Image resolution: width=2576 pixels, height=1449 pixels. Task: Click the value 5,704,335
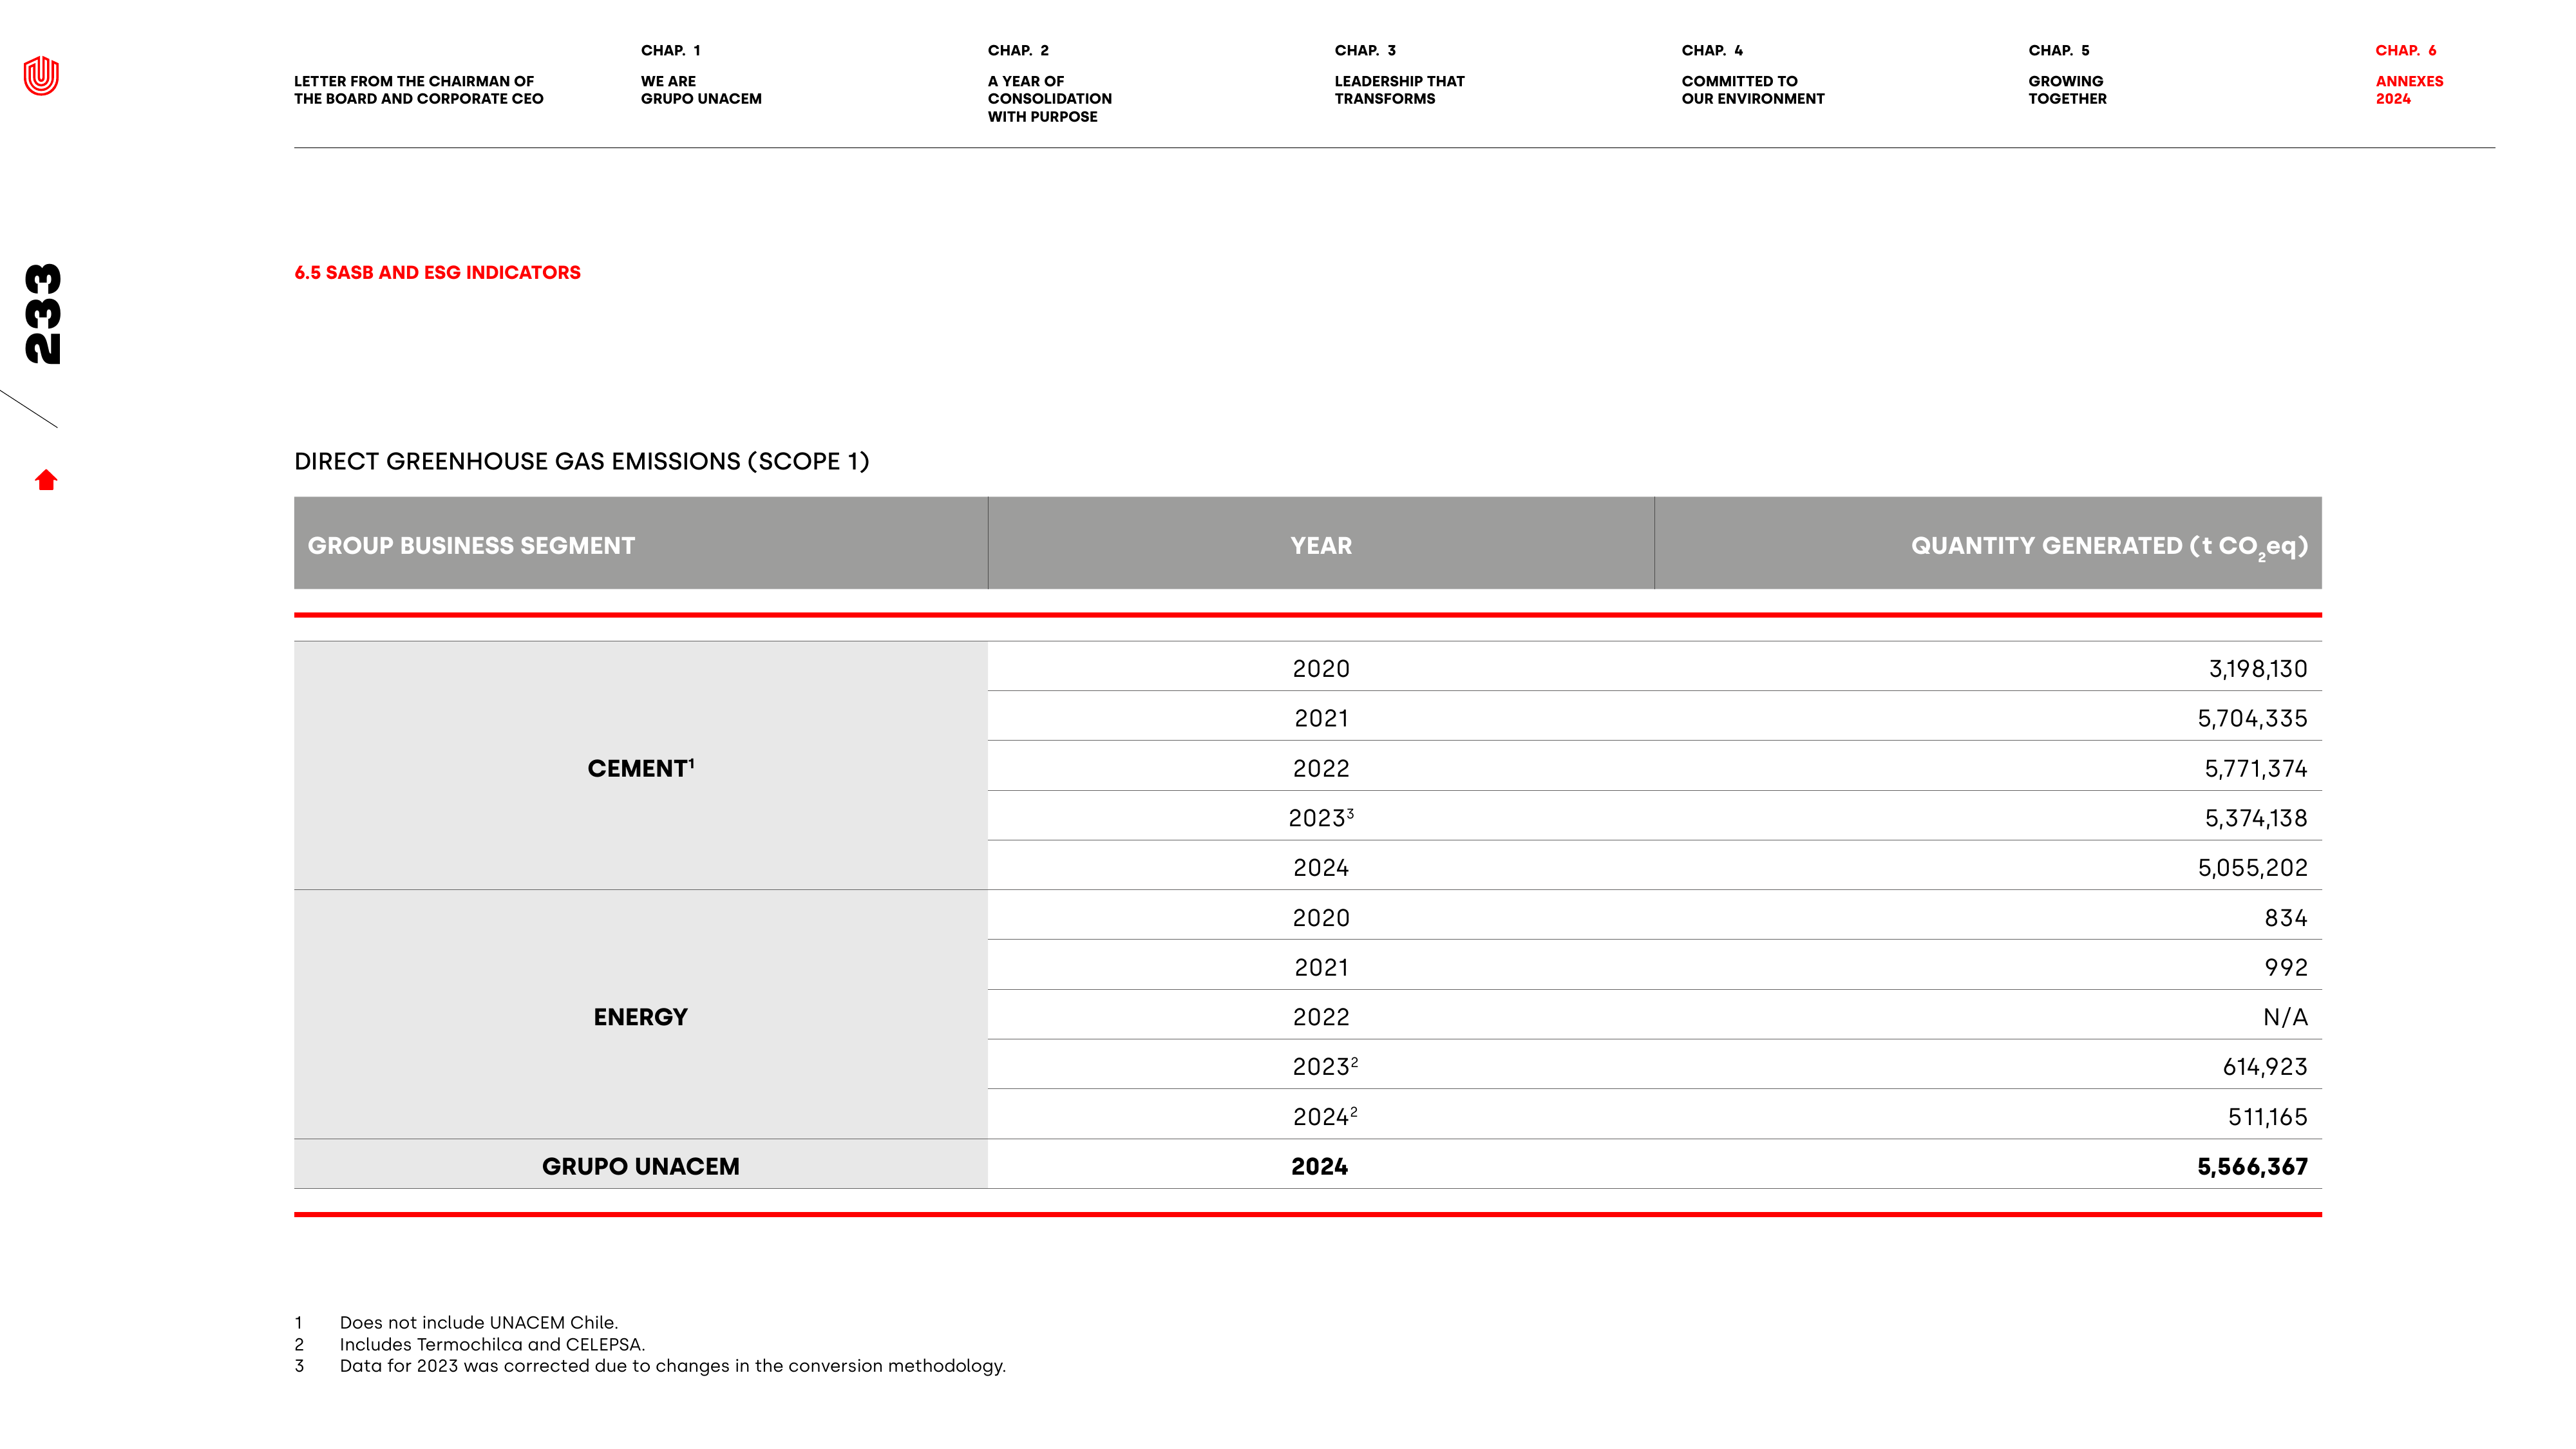[2252, 718]
